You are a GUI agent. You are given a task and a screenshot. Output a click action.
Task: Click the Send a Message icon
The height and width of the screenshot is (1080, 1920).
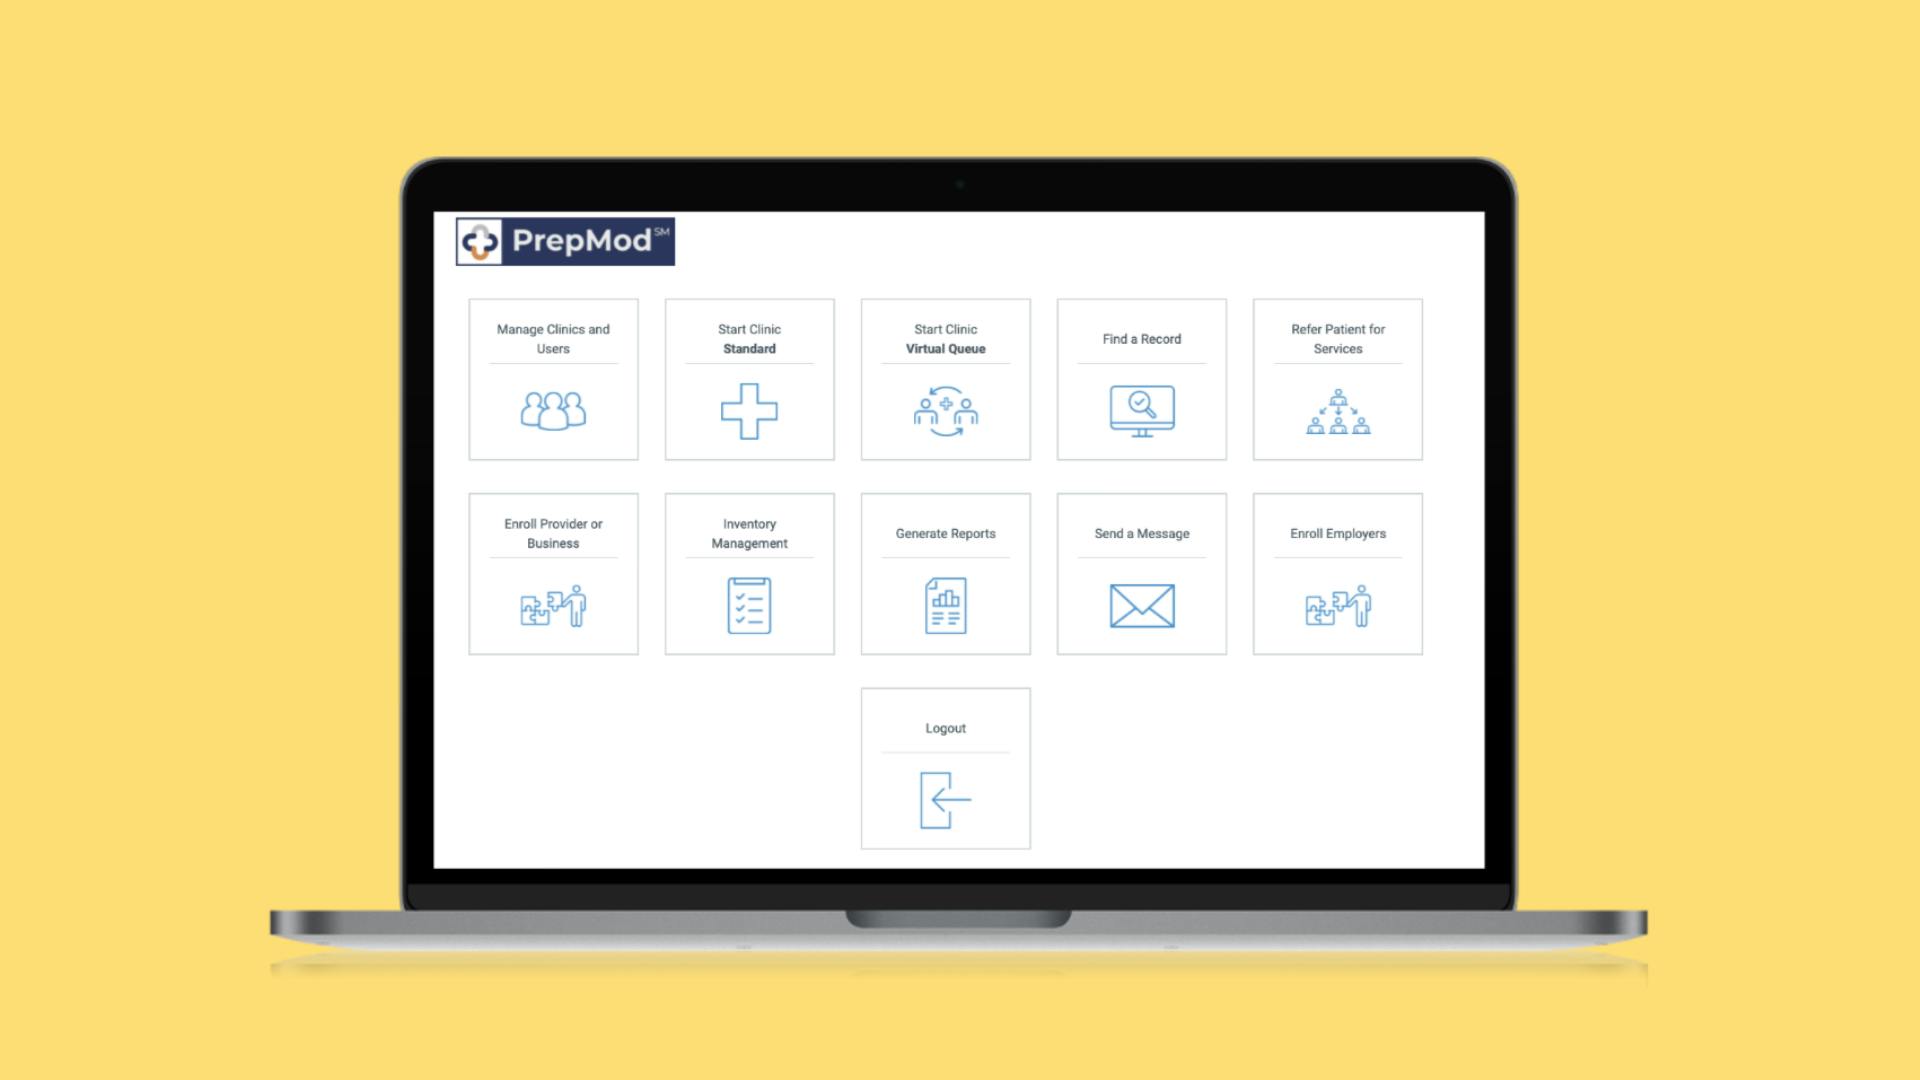pos(1139,605)
